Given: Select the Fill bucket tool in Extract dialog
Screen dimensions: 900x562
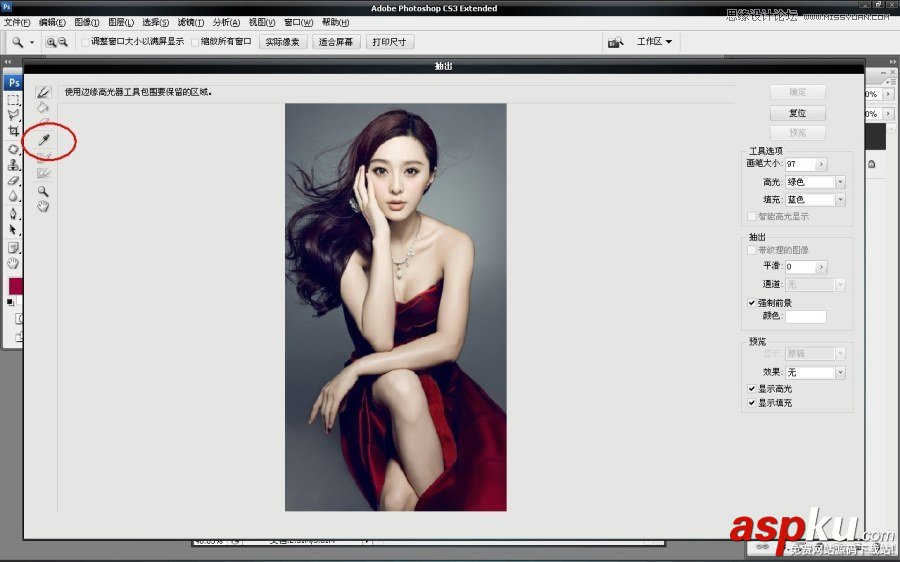Looking at the screenshot, I should click(43, 108).
